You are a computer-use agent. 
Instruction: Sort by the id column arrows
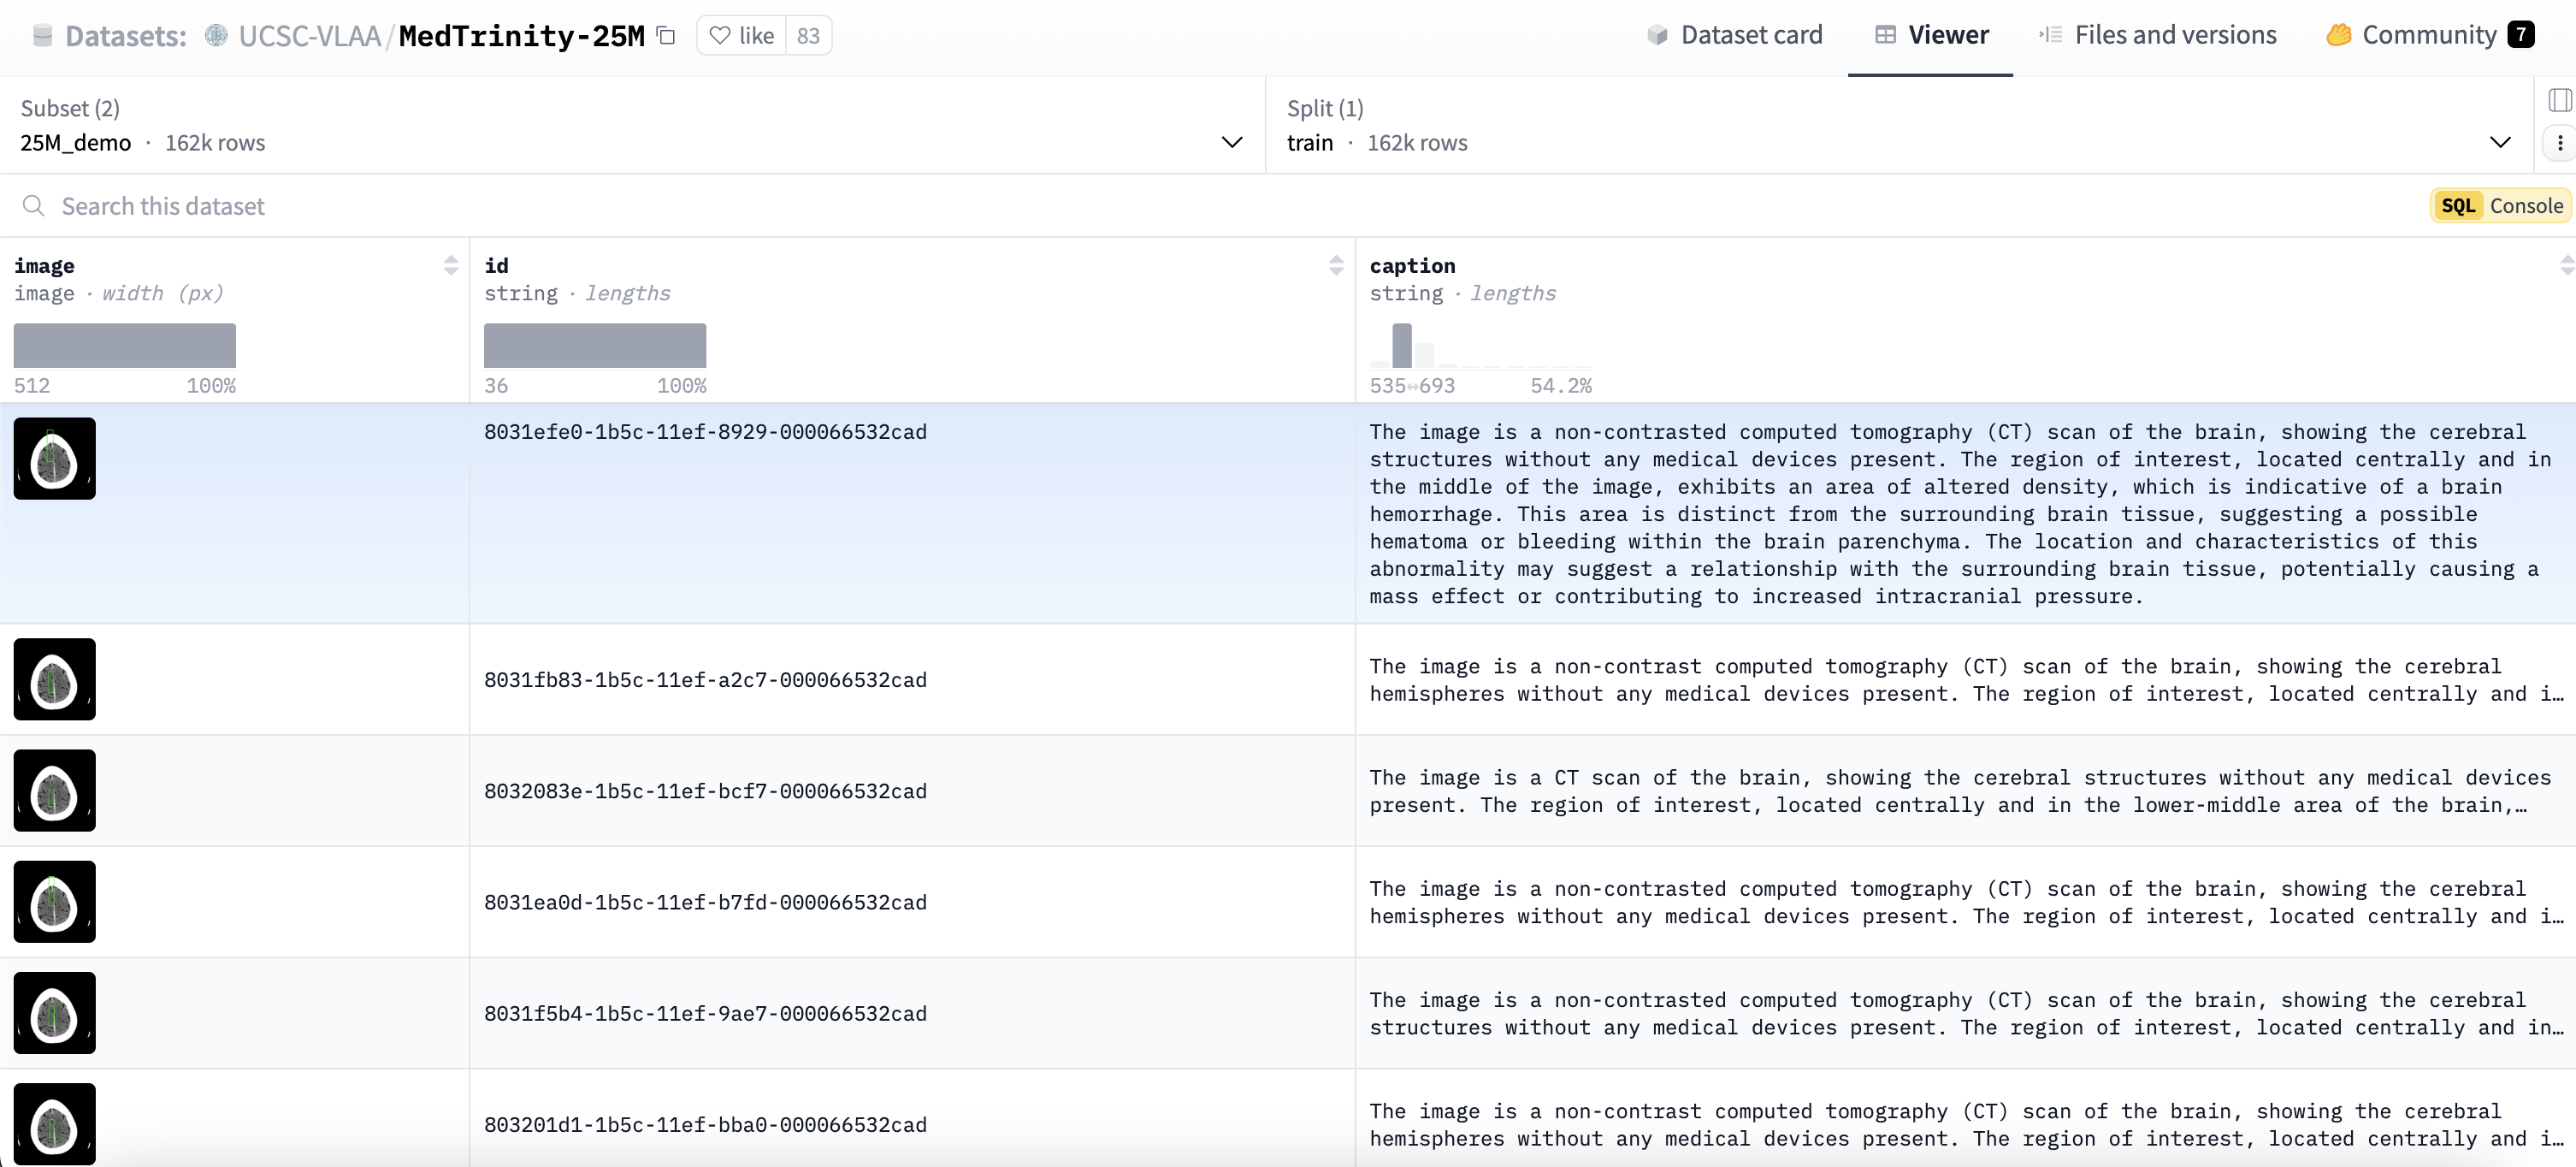(1336, 265)
